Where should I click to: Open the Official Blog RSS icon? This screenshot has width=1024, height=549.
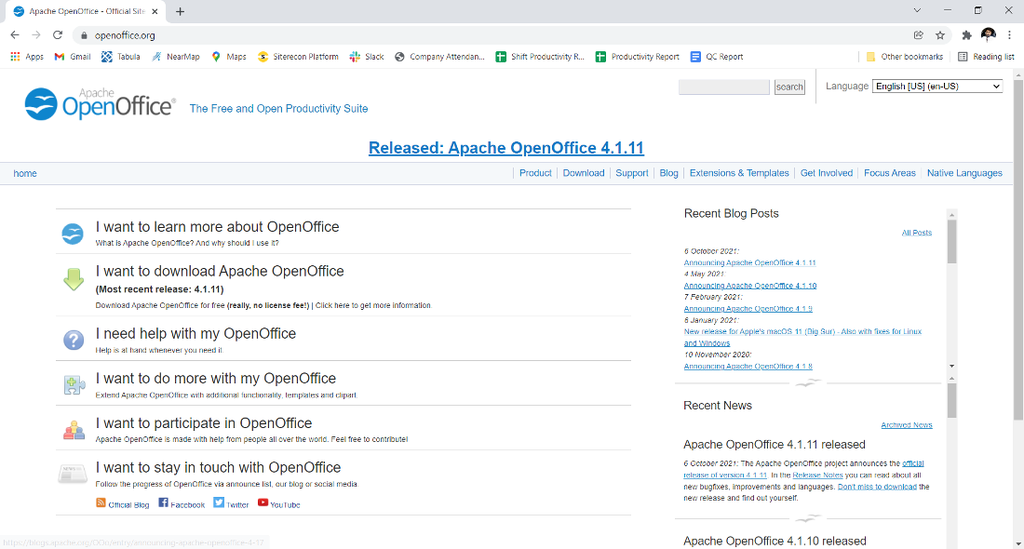[x=101, y=503]
